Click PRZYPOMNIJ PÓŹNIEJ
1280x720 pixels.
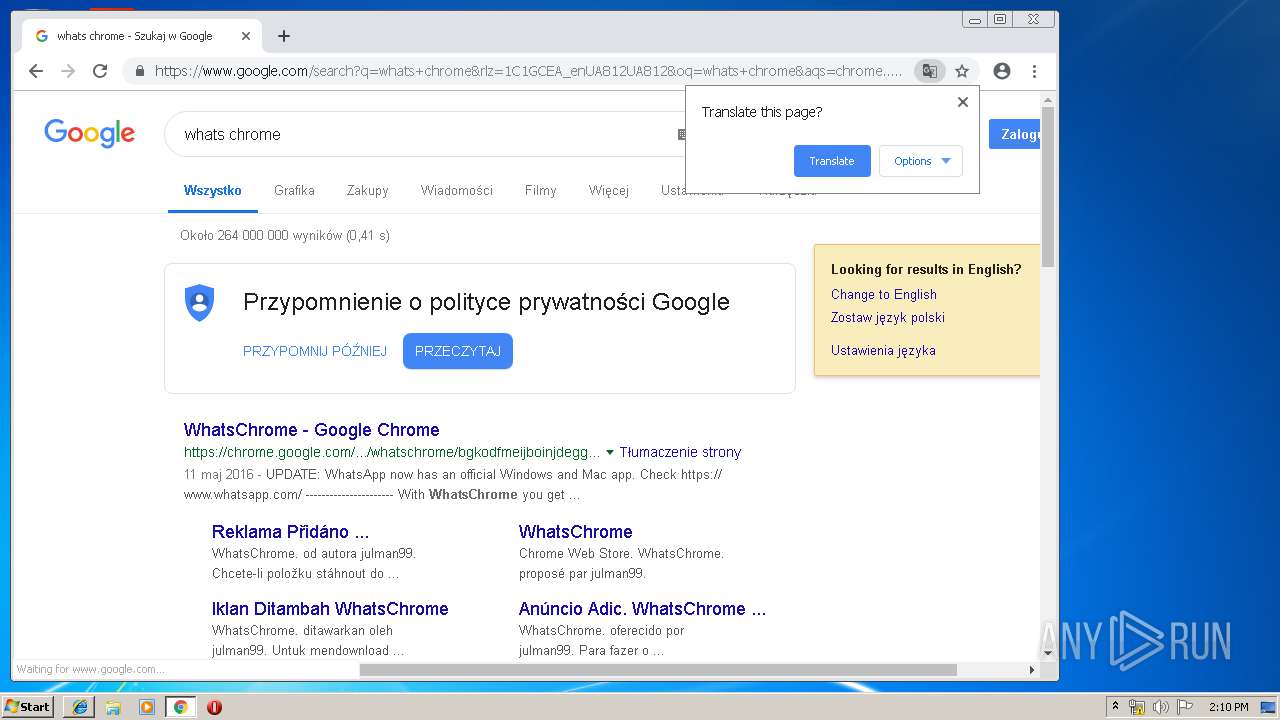[315, 351]
